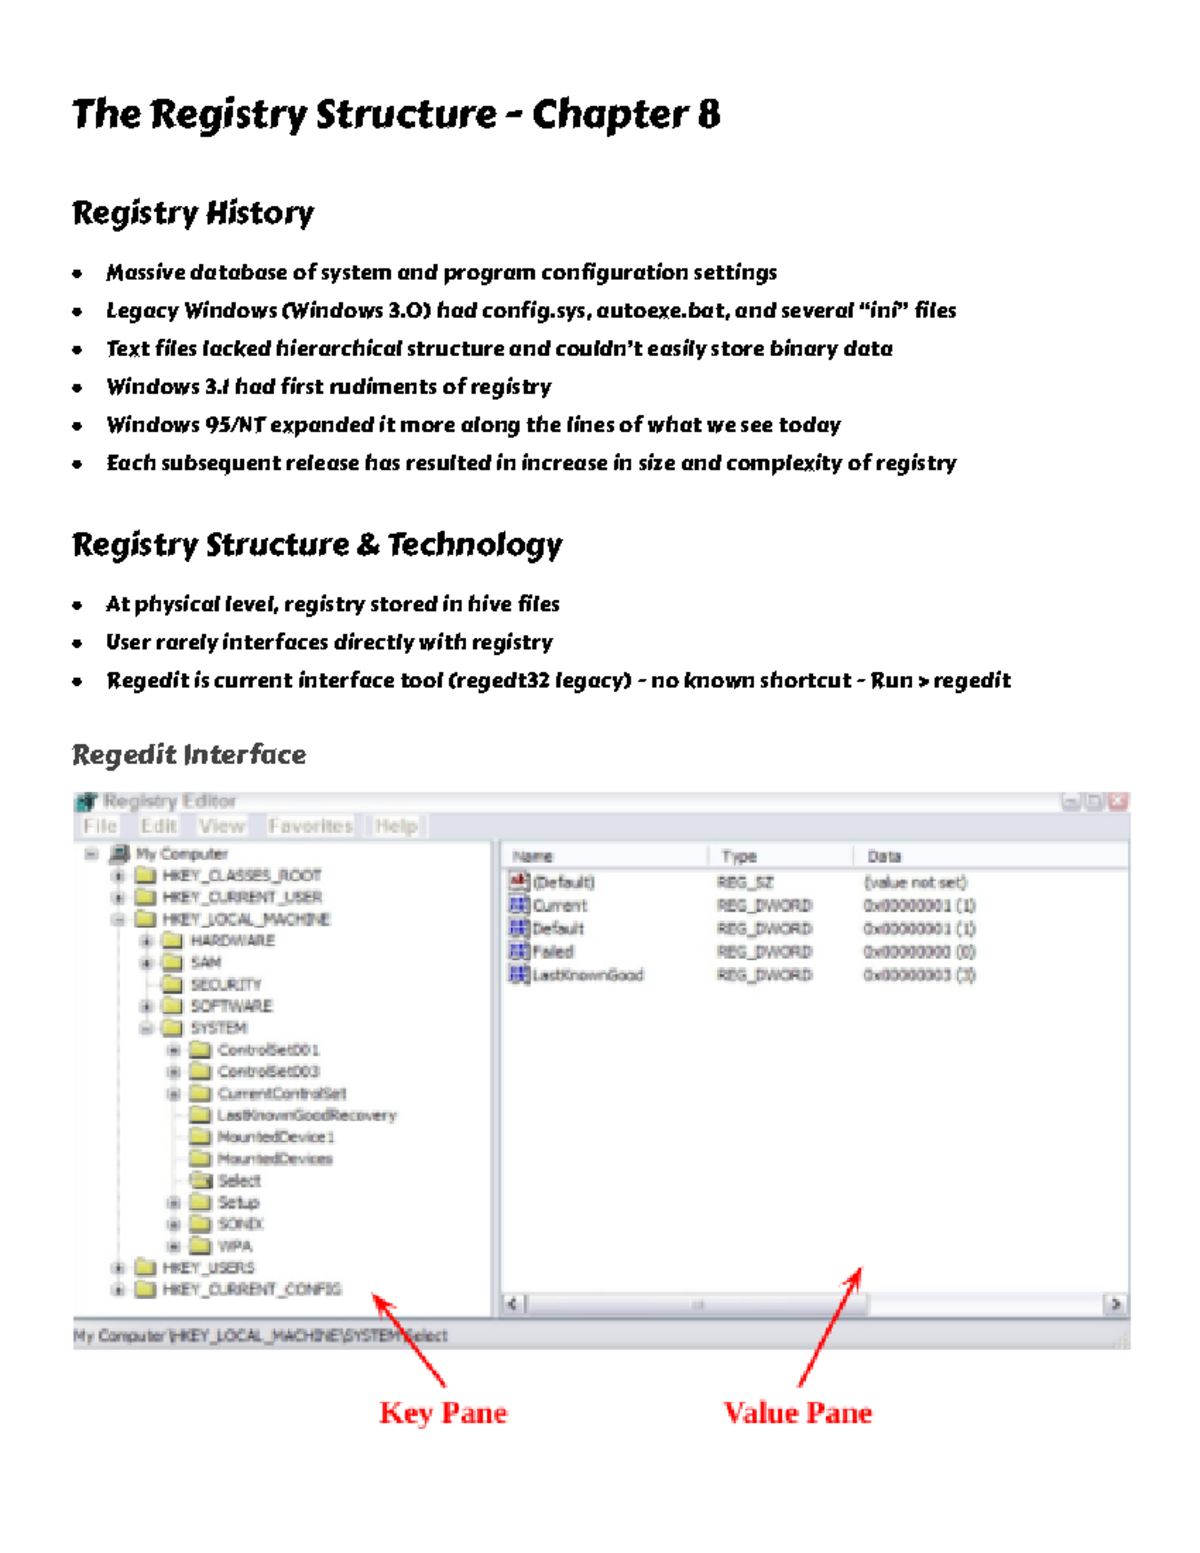Image resolution: width=1200 pixels, height=1553 pixels.
Task: Click the SOFTWARE folder icon
Action: pos(173,1006)
